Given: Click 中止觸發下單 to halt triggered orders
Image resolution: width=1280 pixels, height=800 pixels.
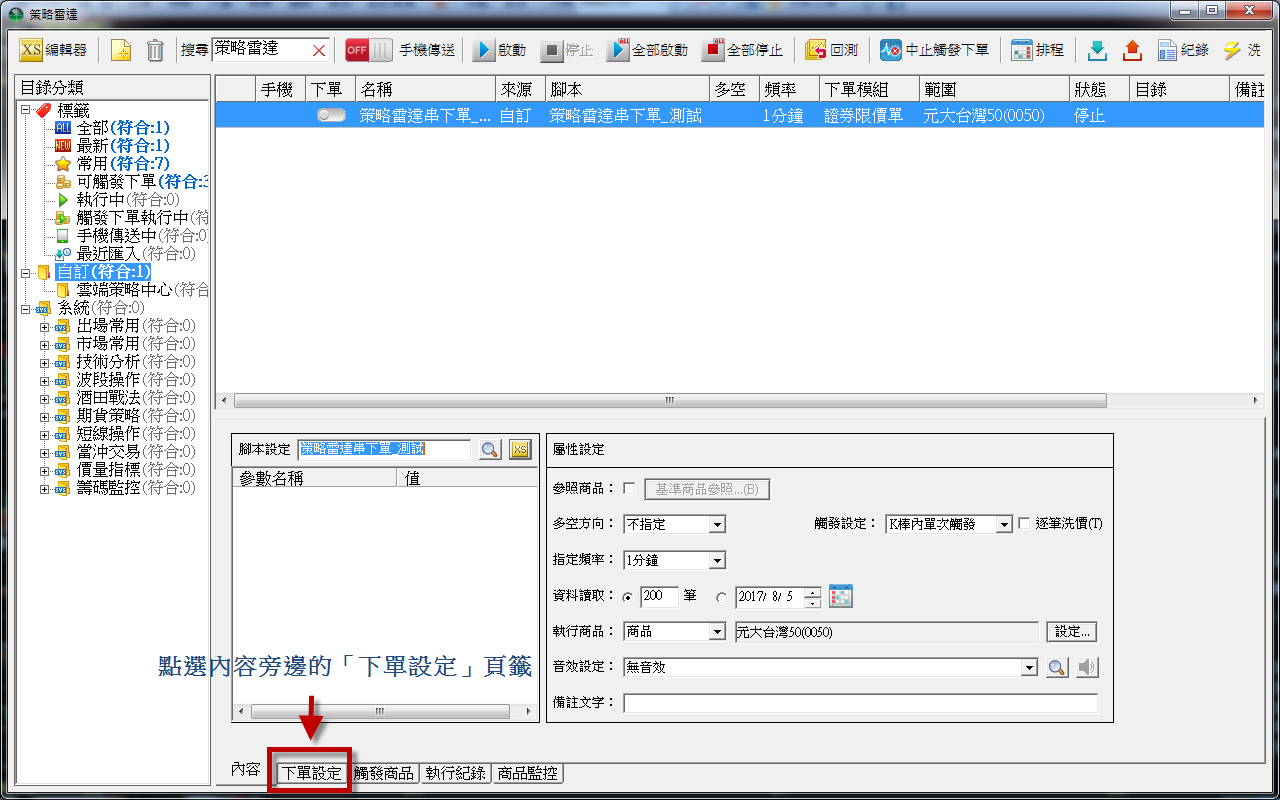Looking at the screenshot, I should (934, 50).
